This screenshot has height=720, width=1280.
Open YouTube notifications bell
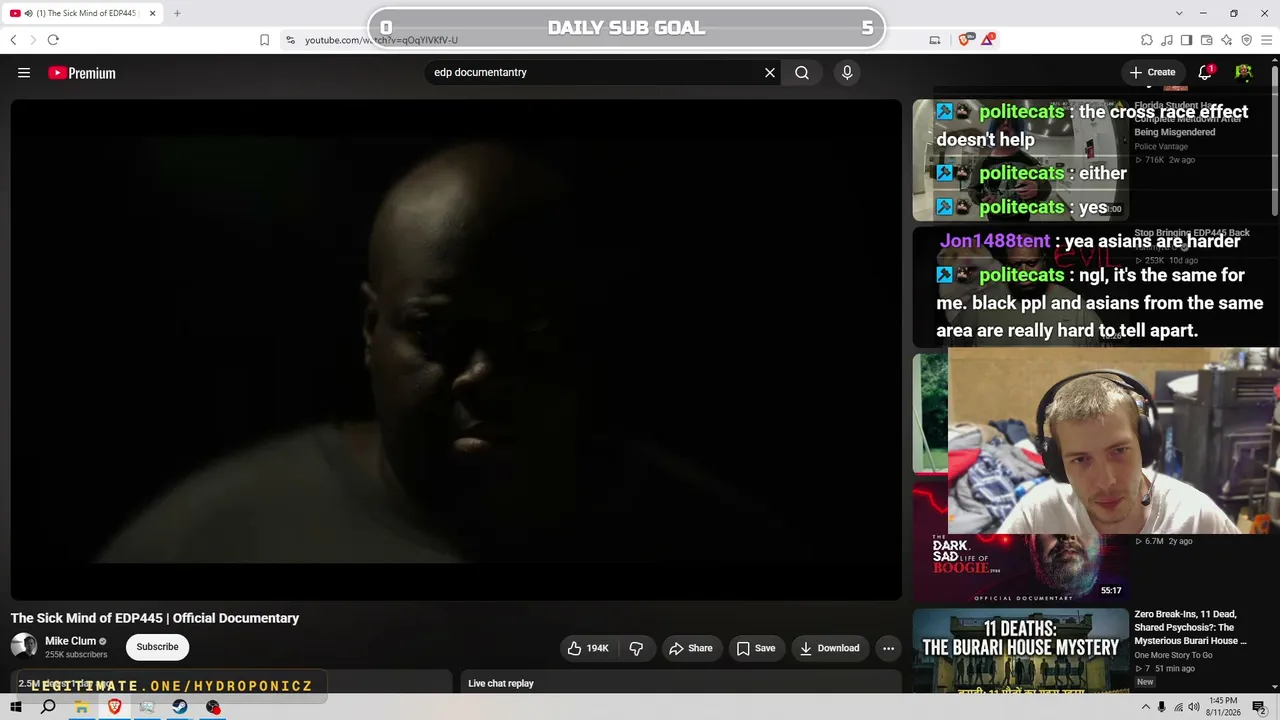tap(1205, 73)
